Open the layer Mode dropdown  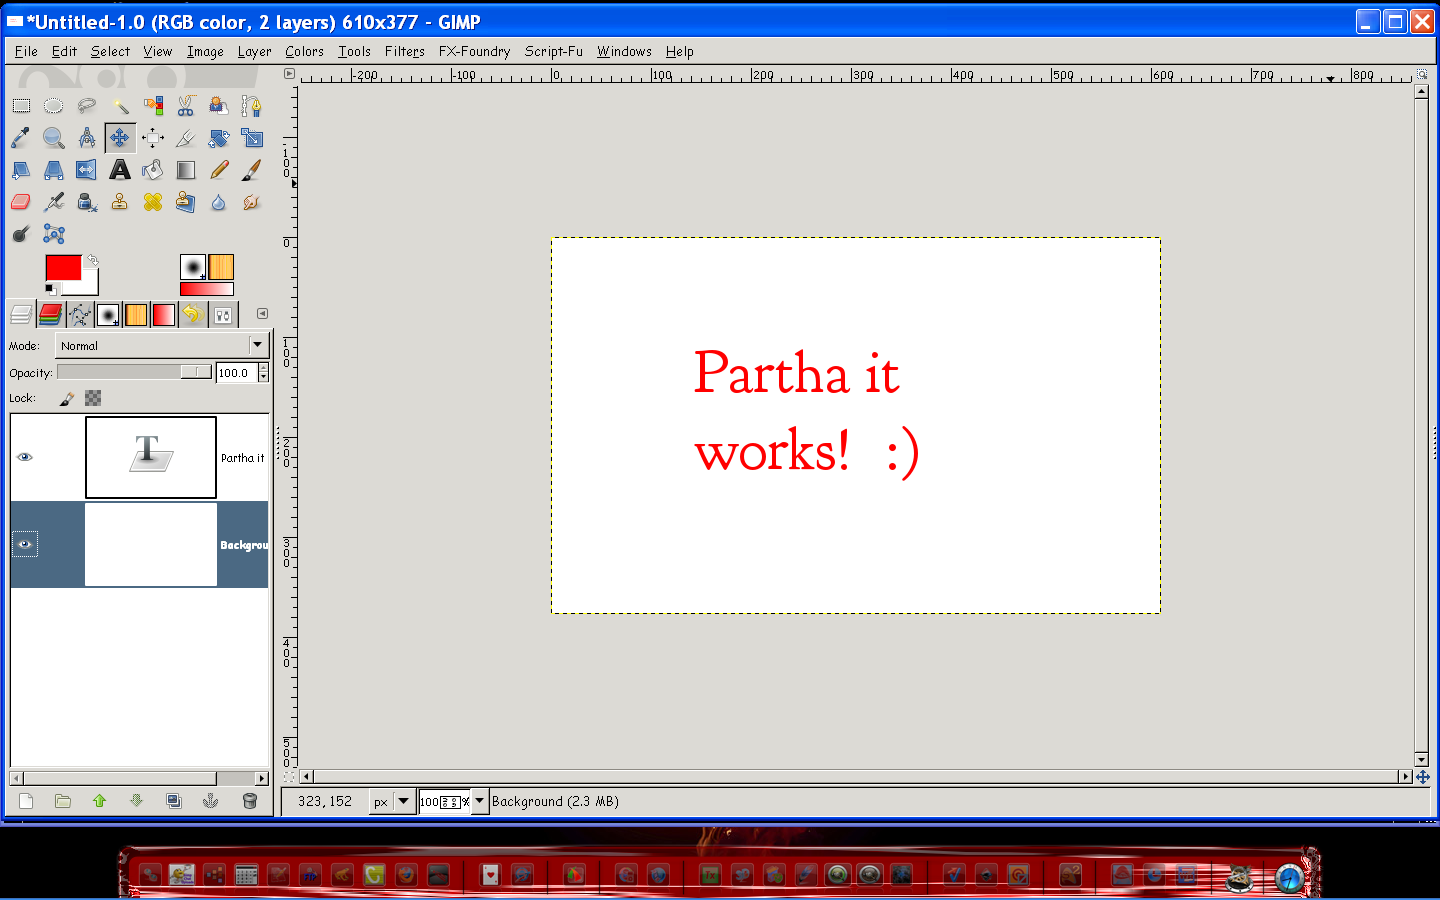(x=162, y=345)
